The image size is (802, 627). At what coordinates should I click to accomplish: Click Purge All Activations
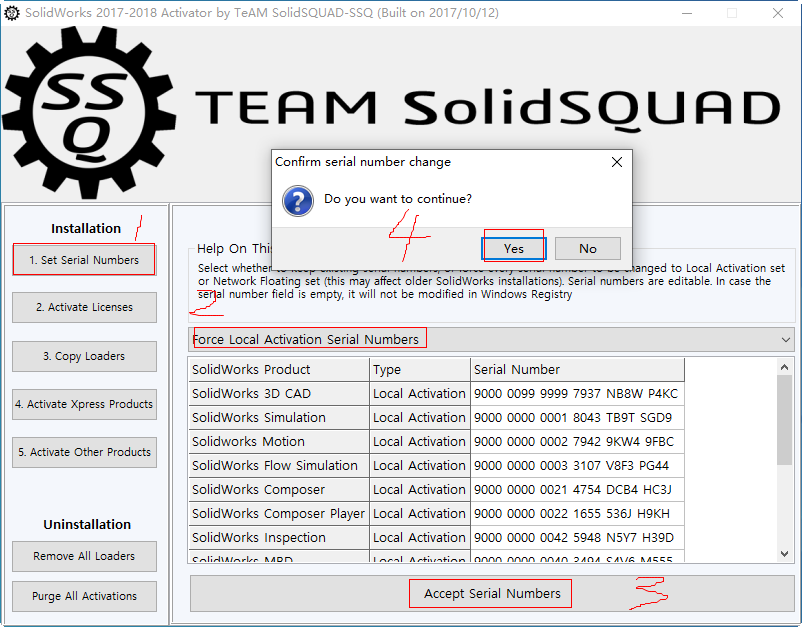84,596
